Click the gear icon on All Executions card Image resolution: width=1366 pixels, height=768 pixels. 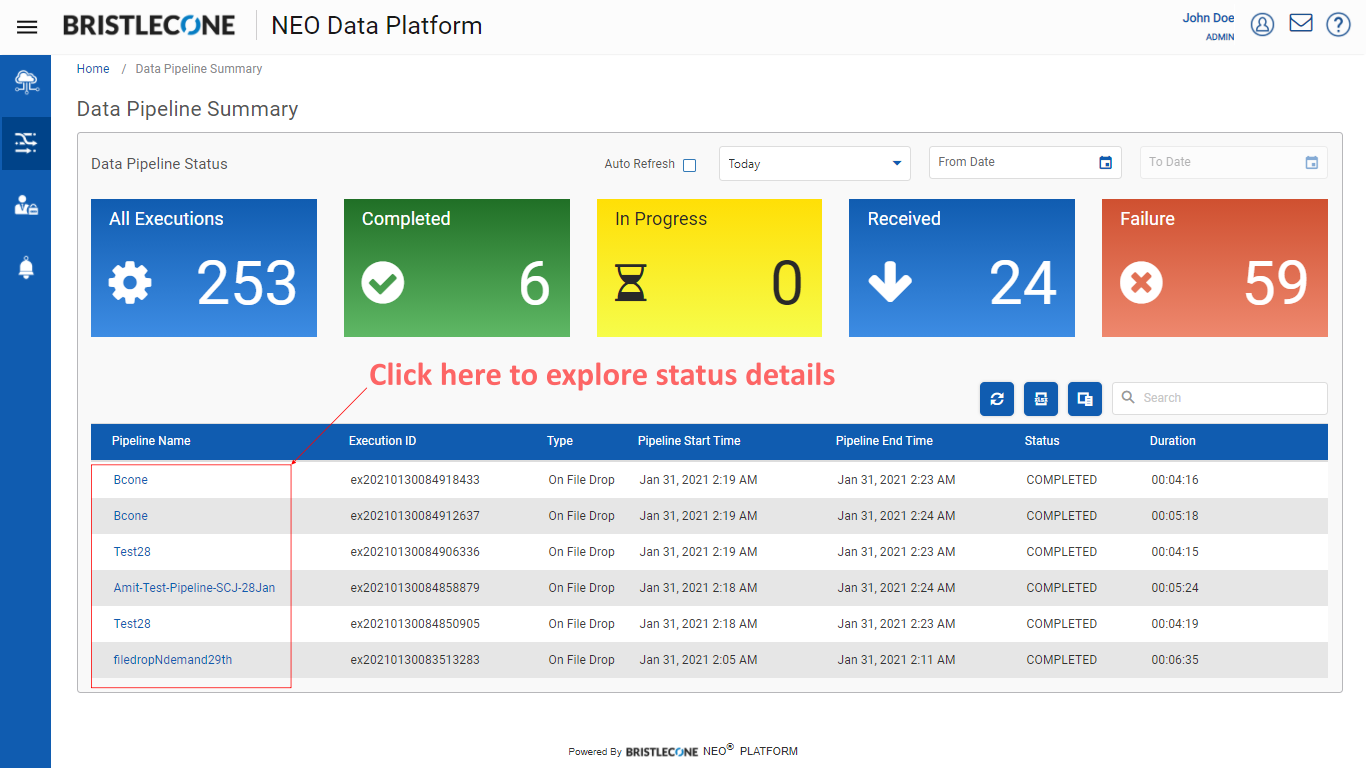pyautogui.click(x=130, y=283)
